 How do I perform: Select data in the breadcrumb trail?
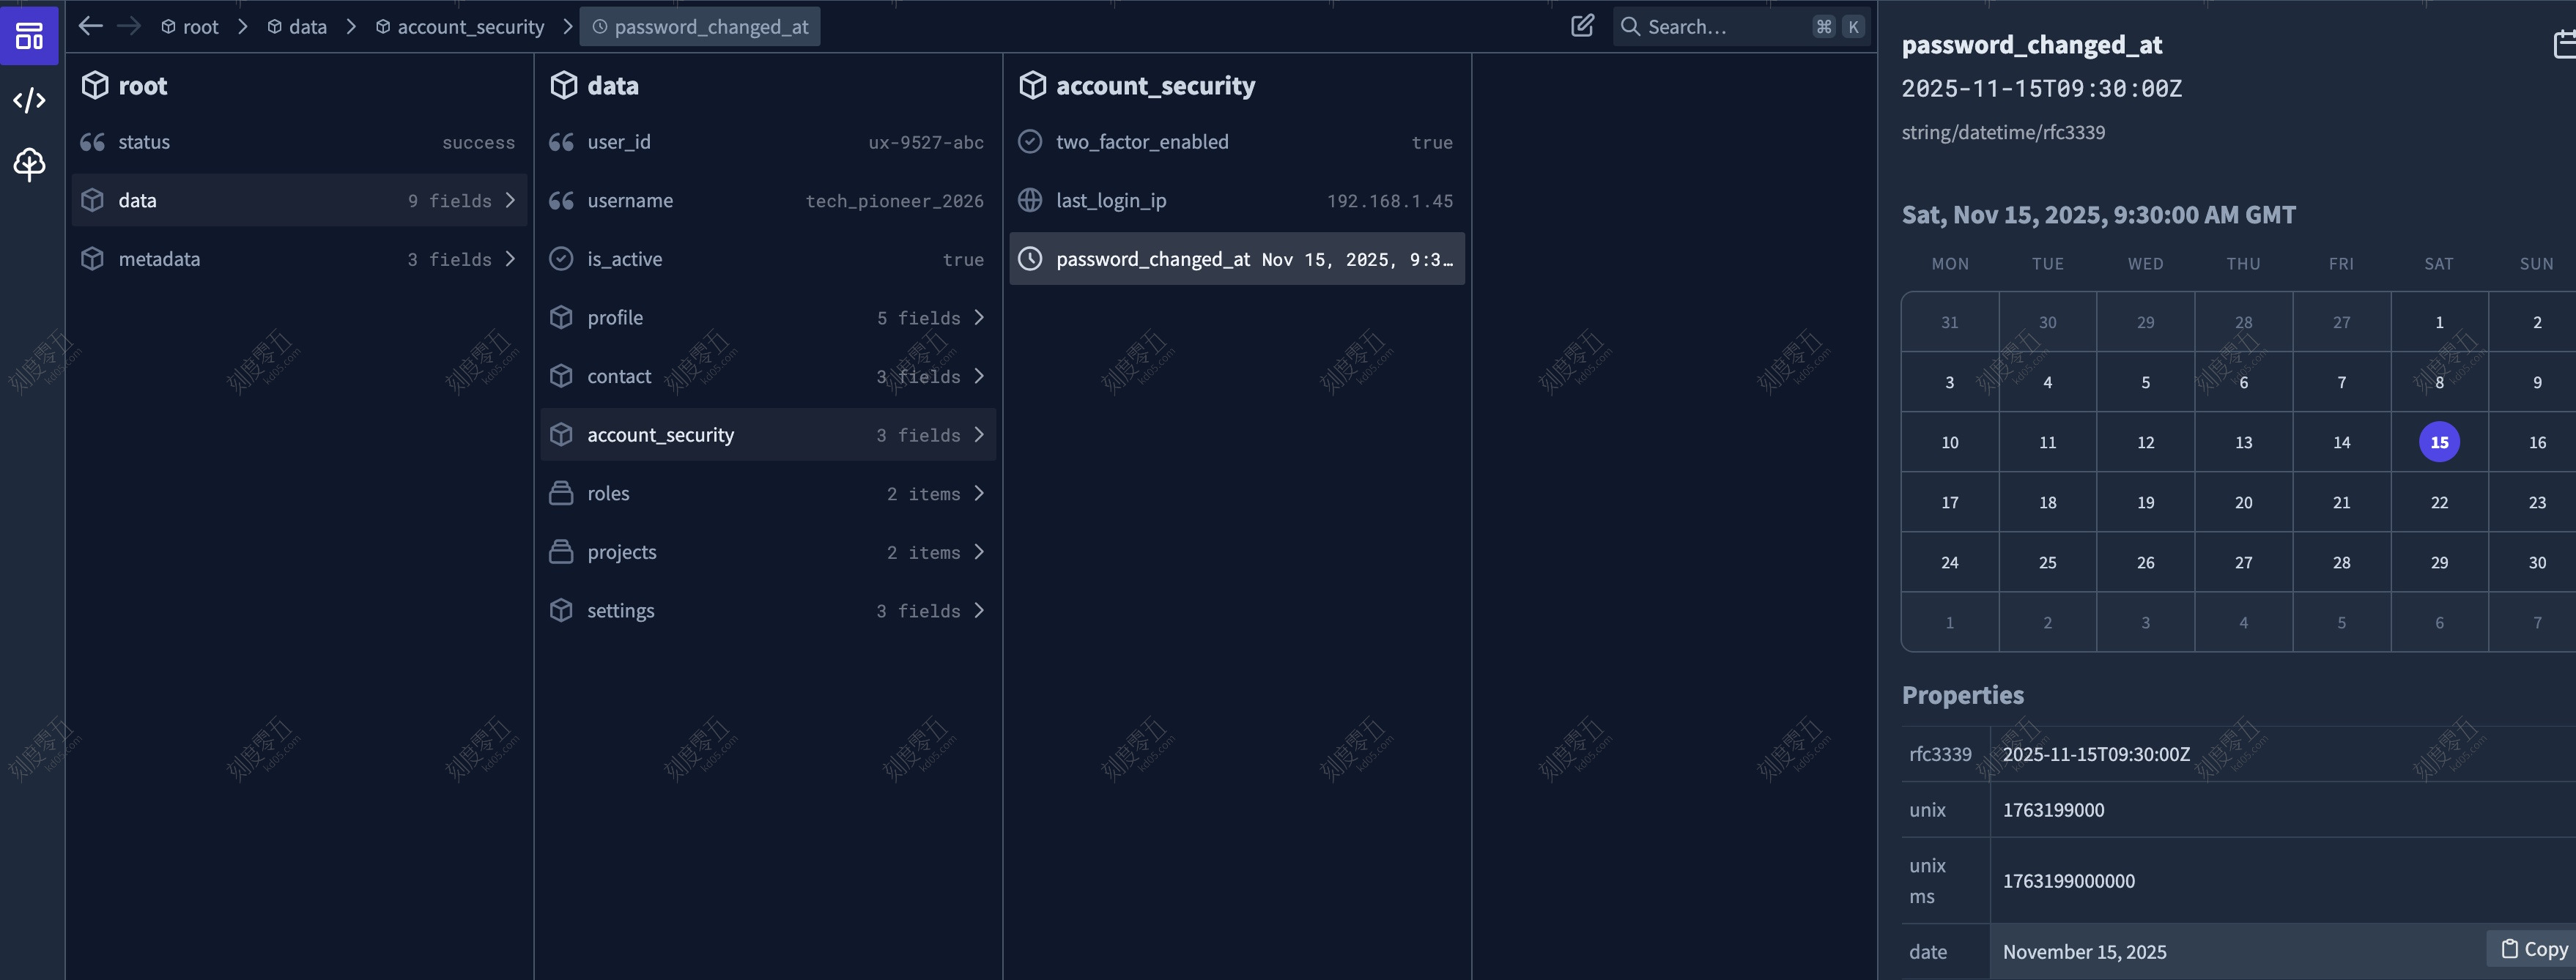[x=308, y=26]
